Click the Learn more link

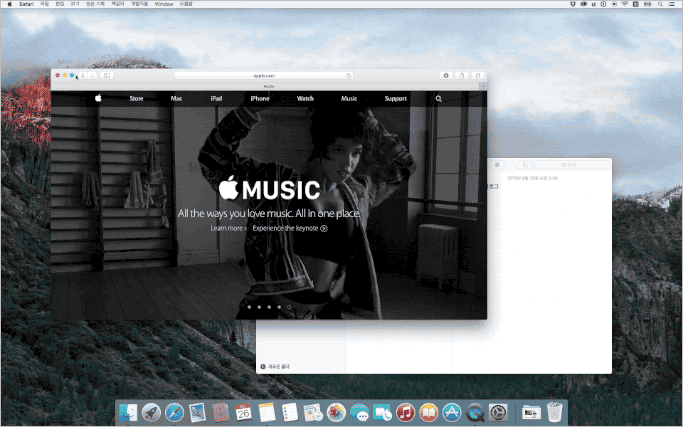(228, 228)
